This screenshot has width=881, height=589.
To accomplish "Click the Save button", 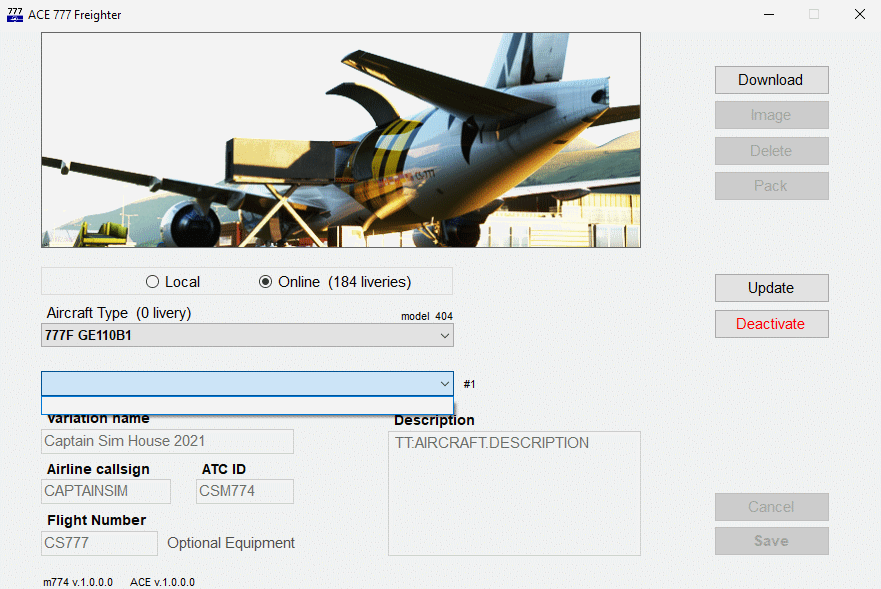I will (771, 541).
